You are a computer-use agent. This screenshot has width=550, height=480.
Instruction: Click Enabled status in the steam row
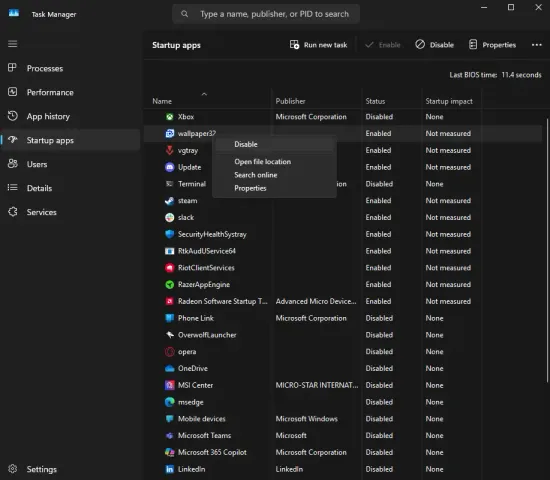[378, 201]
